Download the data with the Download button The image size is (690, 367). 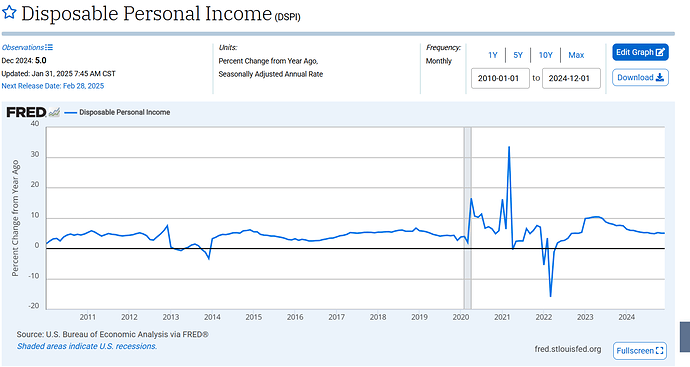pyautogui.click(x=640, y=77)
